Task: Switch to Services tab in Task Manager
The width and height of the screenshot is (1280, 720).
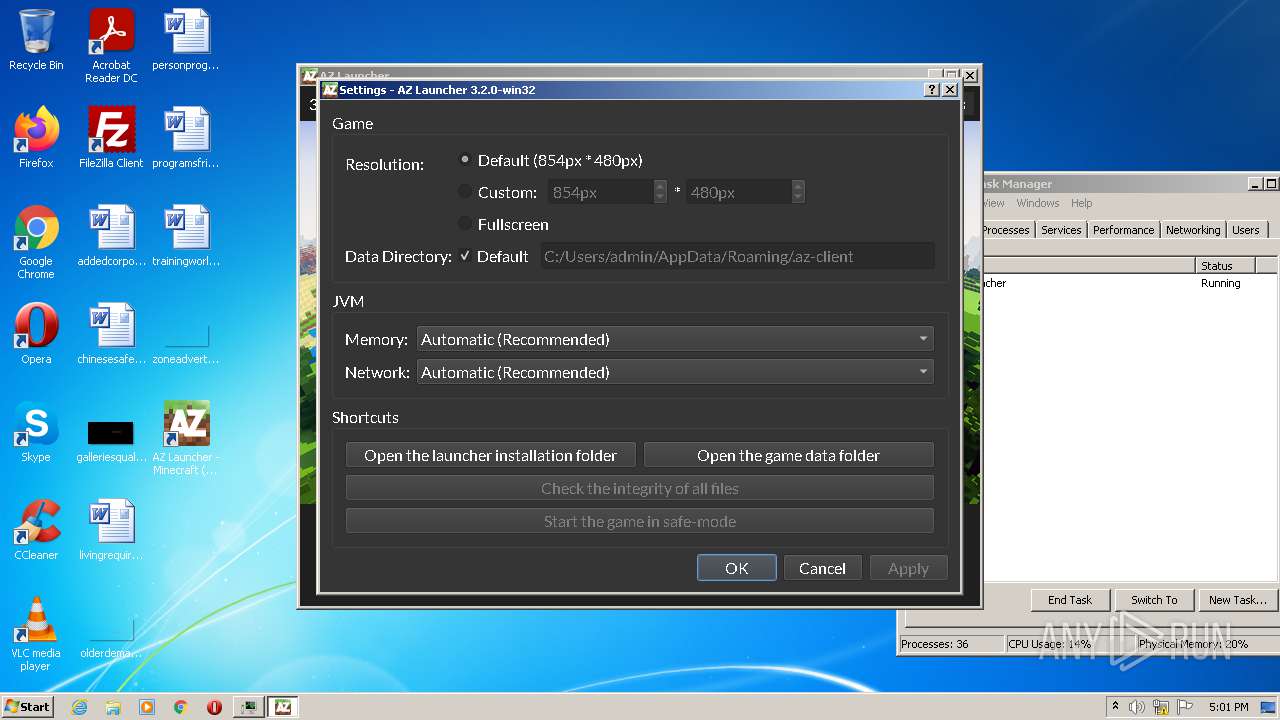Action: click(1061, 230)
